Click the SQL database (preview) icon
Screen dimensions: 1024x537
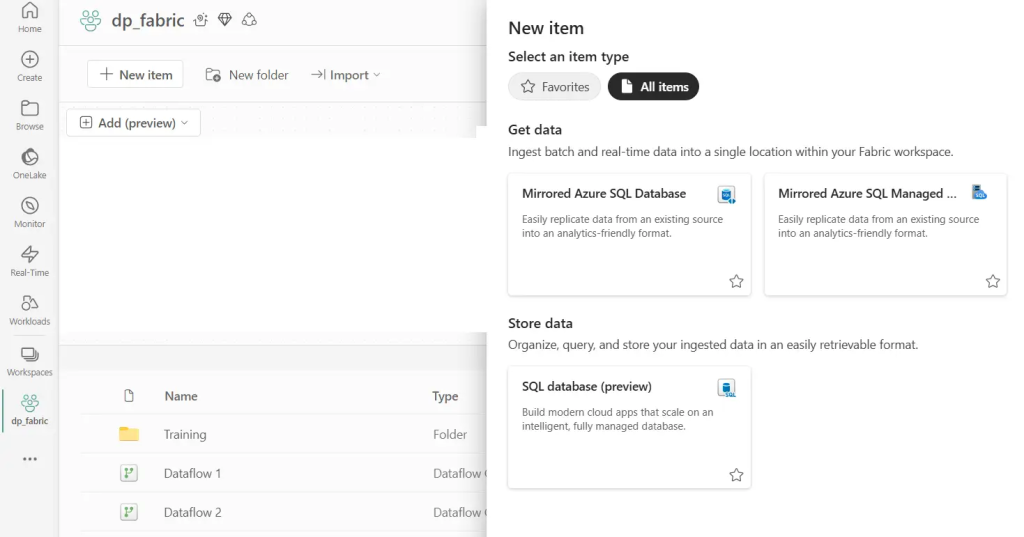[x=727, y=388]
